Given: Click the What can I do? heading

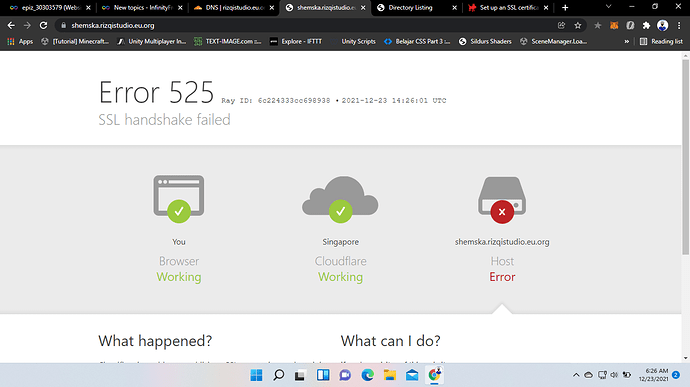Looking at the screenshot, I should point(390,341).
